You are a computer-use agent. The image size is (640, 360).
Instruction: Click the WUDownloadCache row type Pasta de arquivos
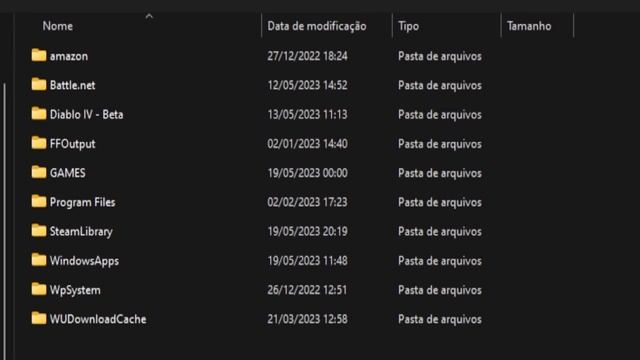coord(440,319)
